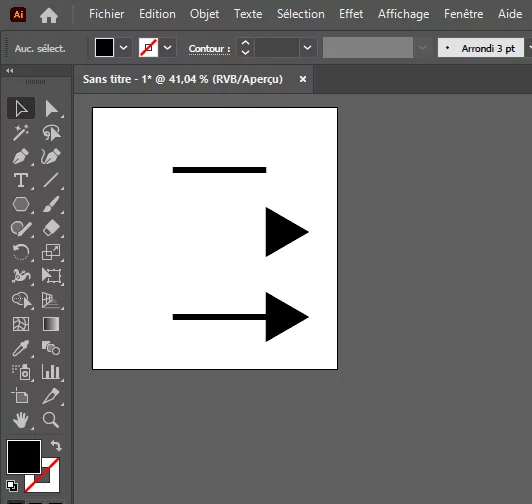The width and height of the screenshot is (532, 504).
Task: Expand the stroke color dropdown arrow
Action: (168, 48)
